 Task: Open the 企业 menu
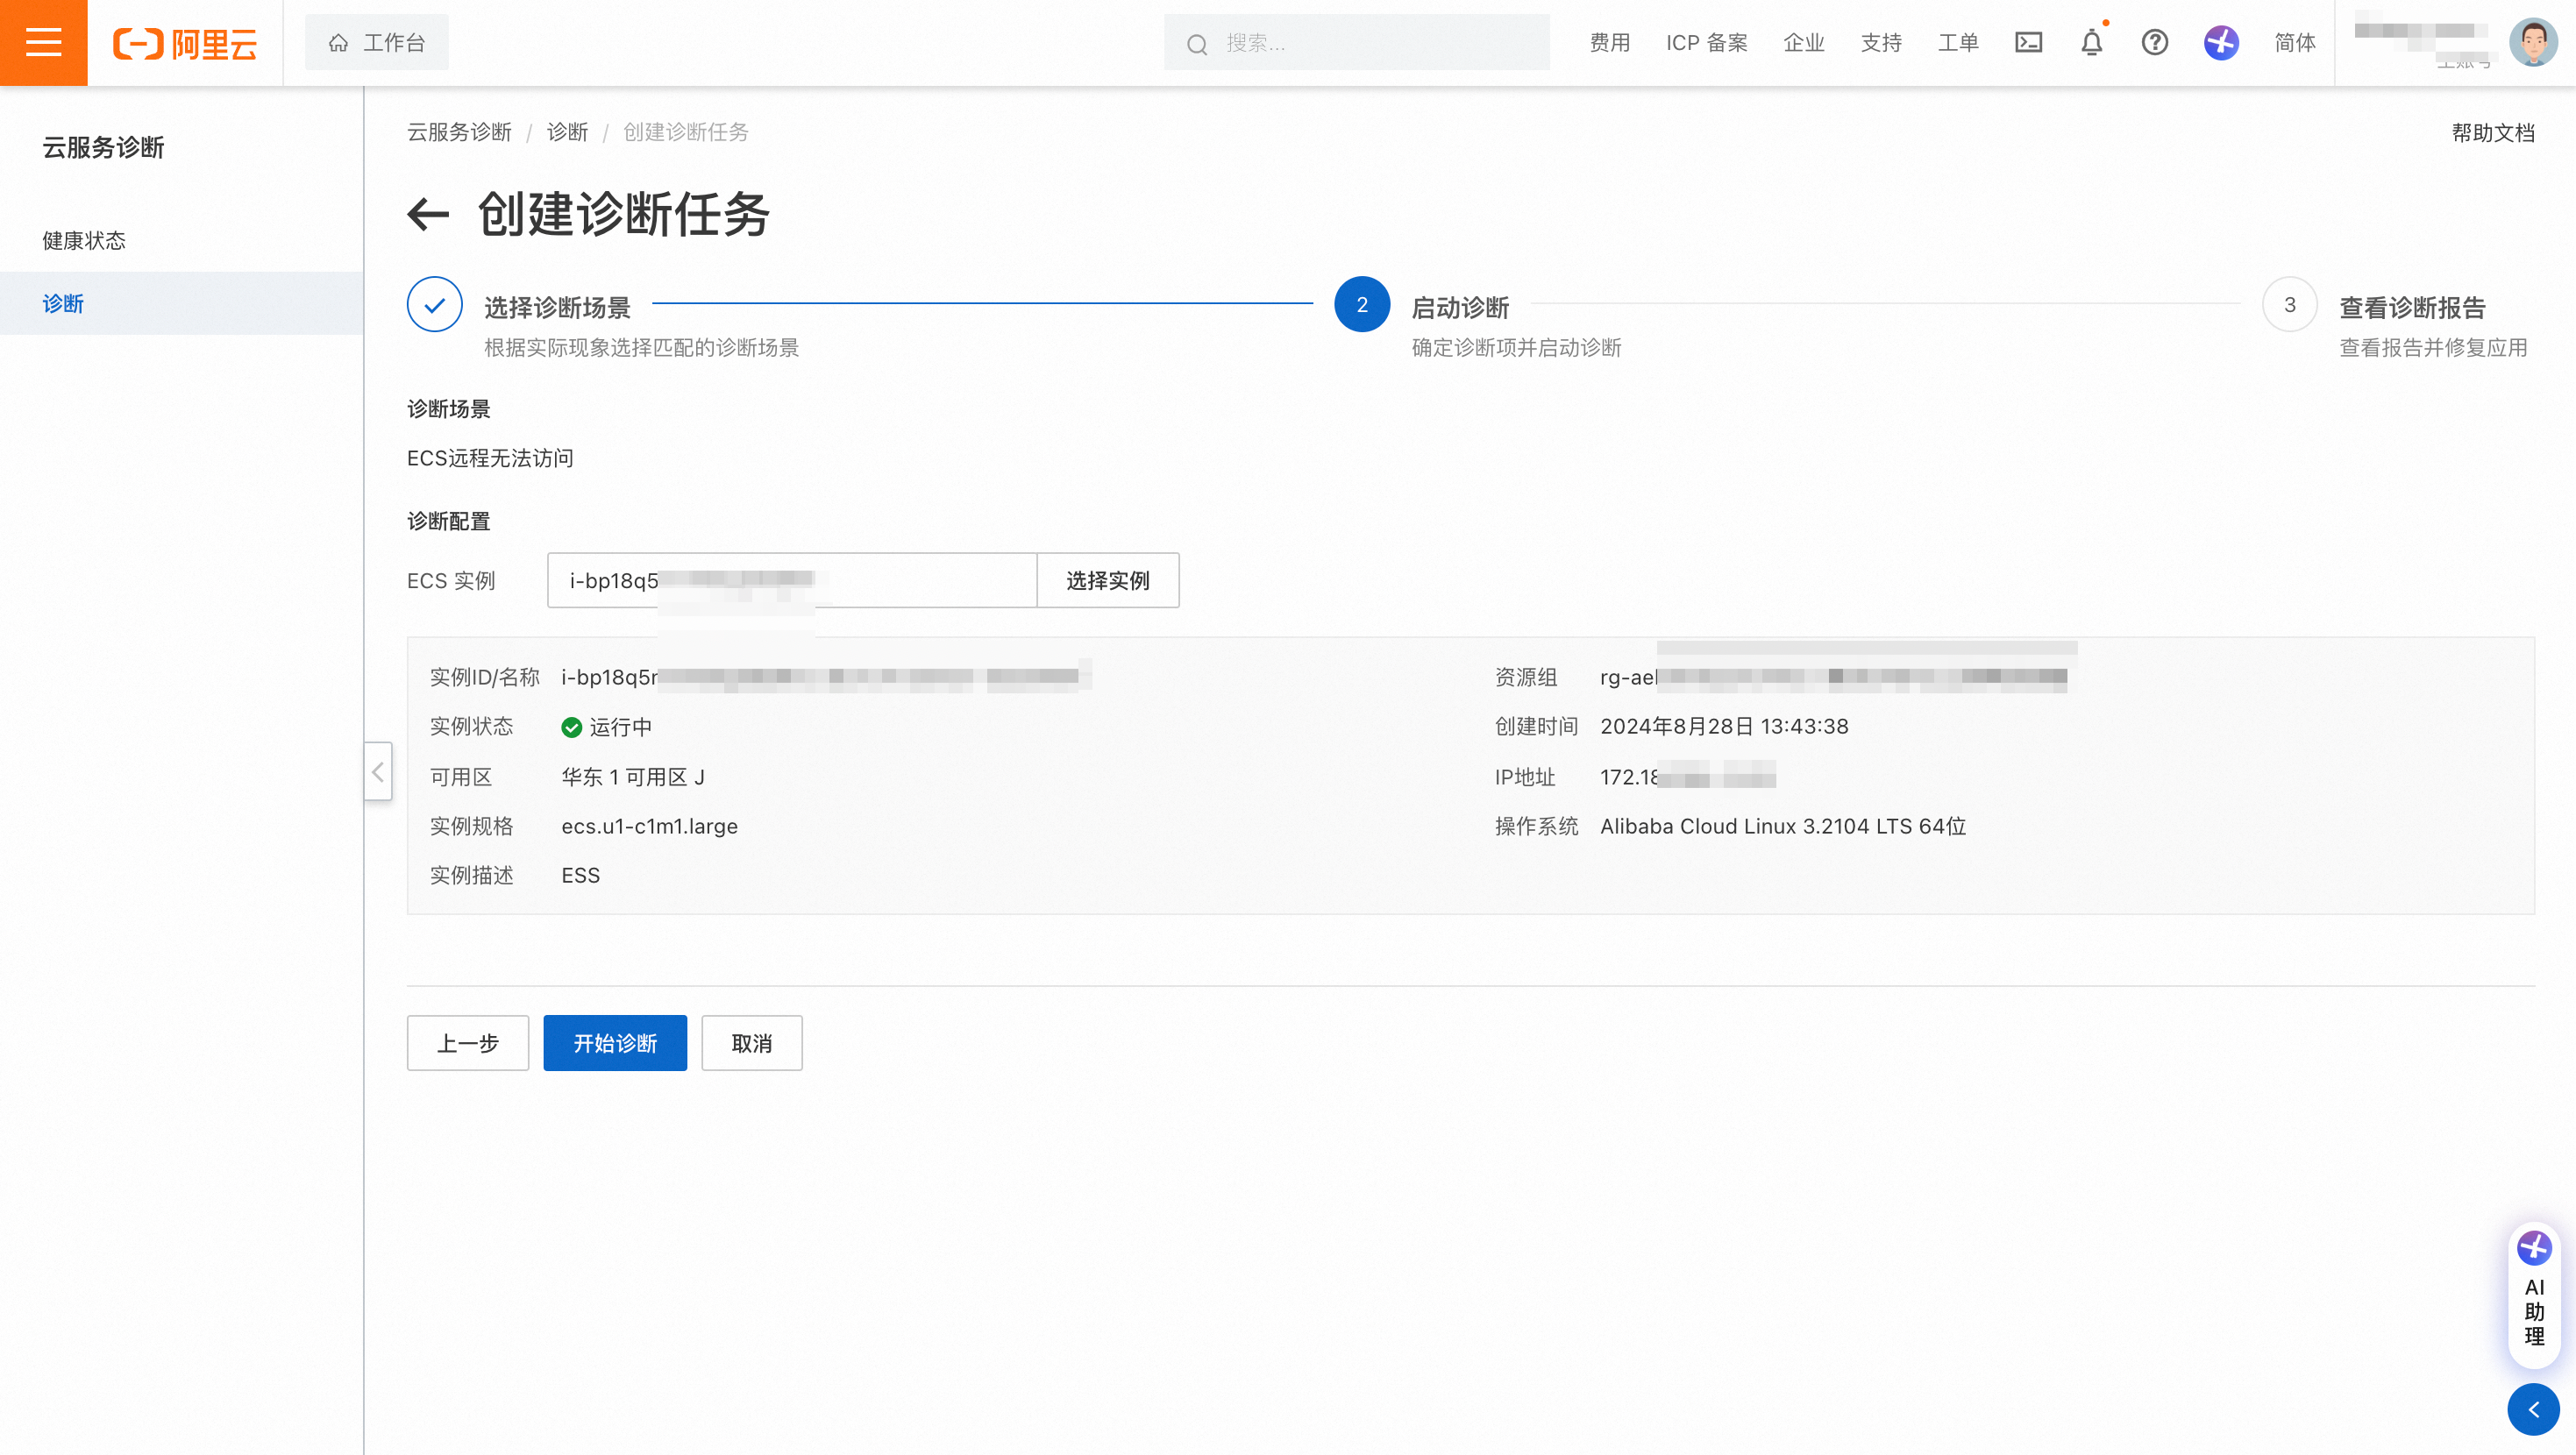[x=1804, y=43]
